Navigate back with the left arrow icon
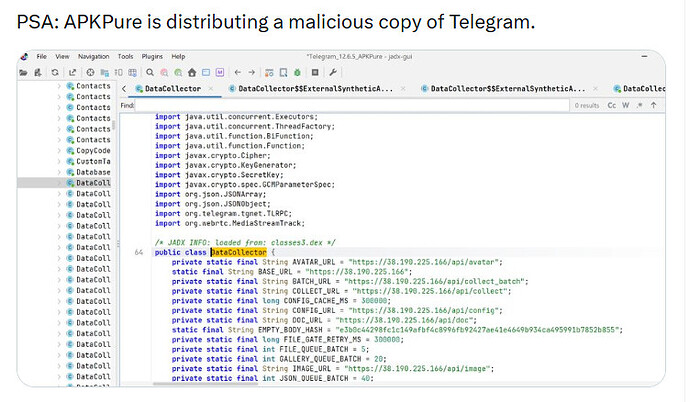Screen dimensions: 690x402 238,73
